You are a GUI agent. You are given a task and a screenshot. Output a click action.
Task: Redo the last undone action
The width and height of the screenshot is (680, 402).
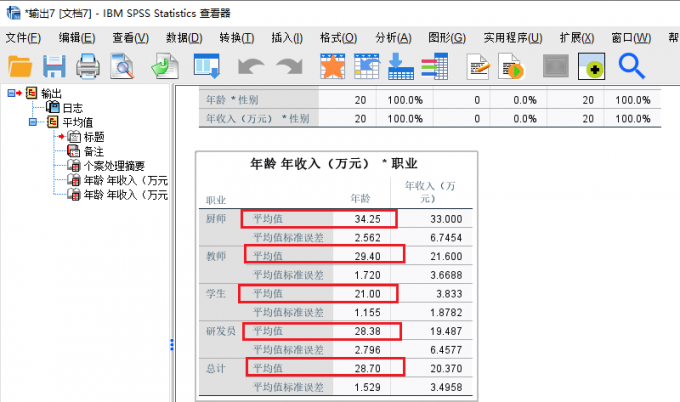(x=289, y=66)
